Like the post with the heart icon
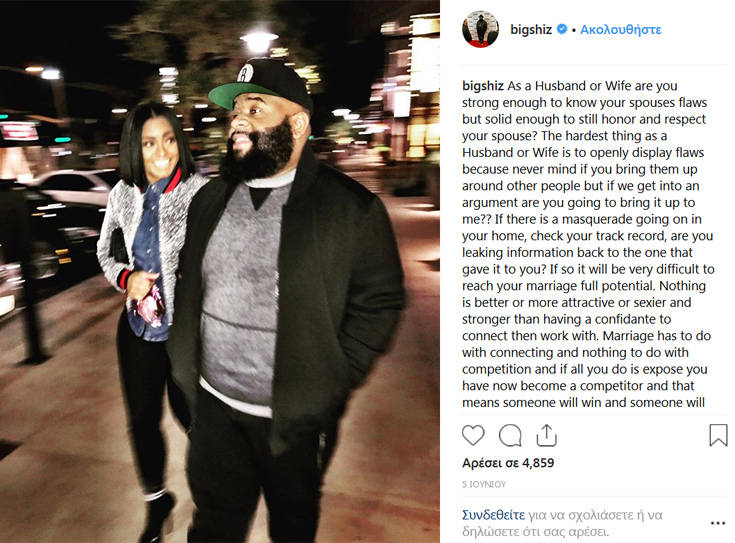Viewport: 735px width, 543px height. [473, 435]
